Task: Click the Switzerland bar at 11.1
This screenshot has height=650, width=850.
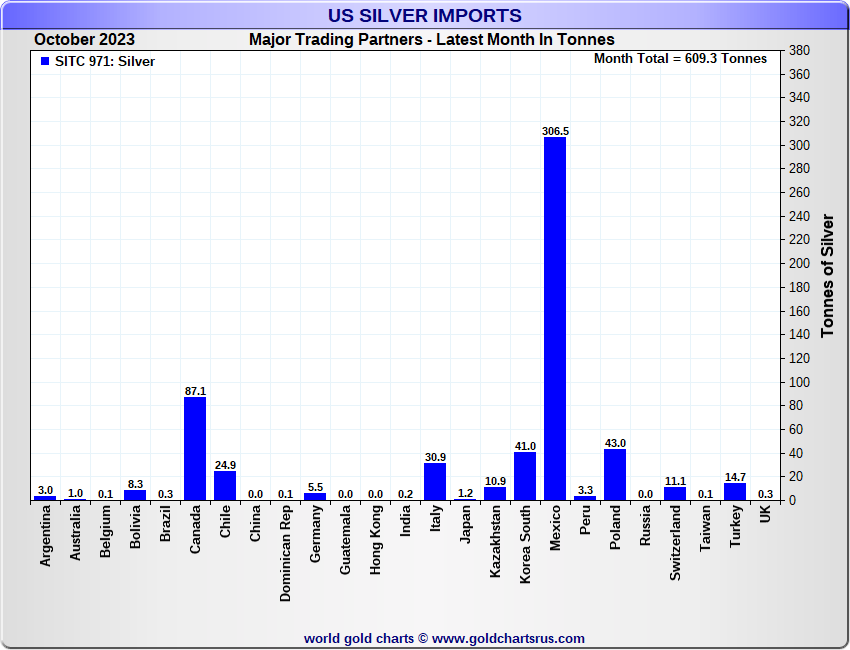Action: 675,493
